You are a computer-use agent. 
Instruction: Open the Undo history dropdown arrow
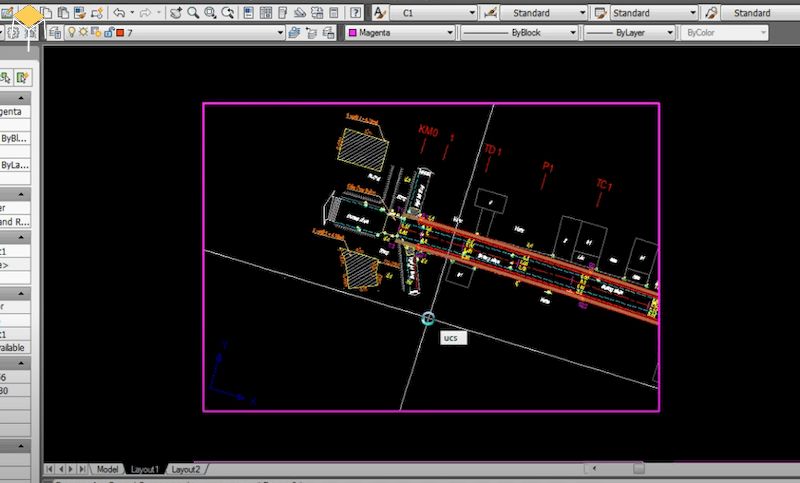click(132, 12)
